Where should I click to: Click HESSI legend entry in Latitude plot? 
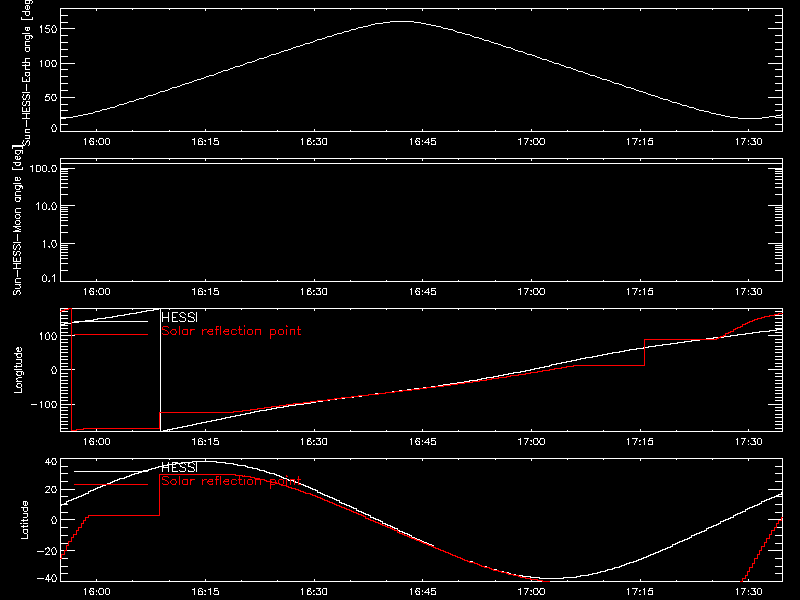tap(179, 467)
